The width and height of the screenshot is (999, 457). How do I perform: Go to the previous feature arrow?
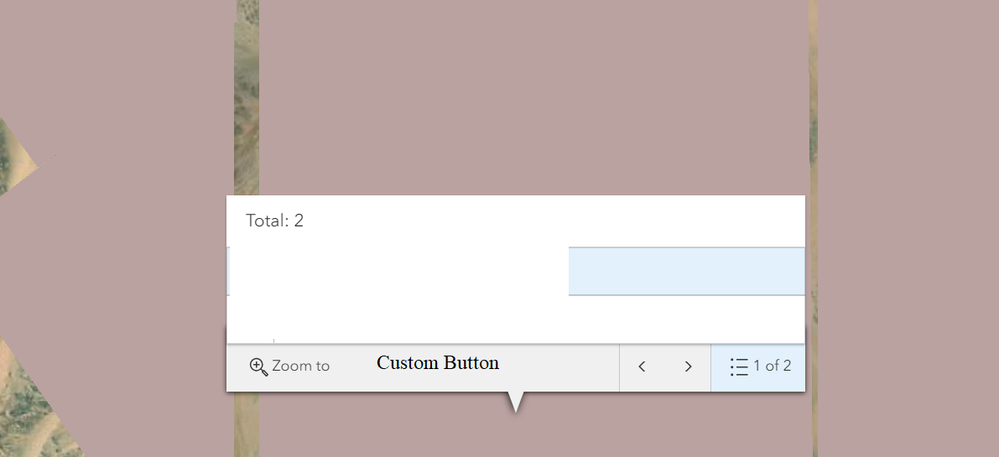[x=642, y=367]
